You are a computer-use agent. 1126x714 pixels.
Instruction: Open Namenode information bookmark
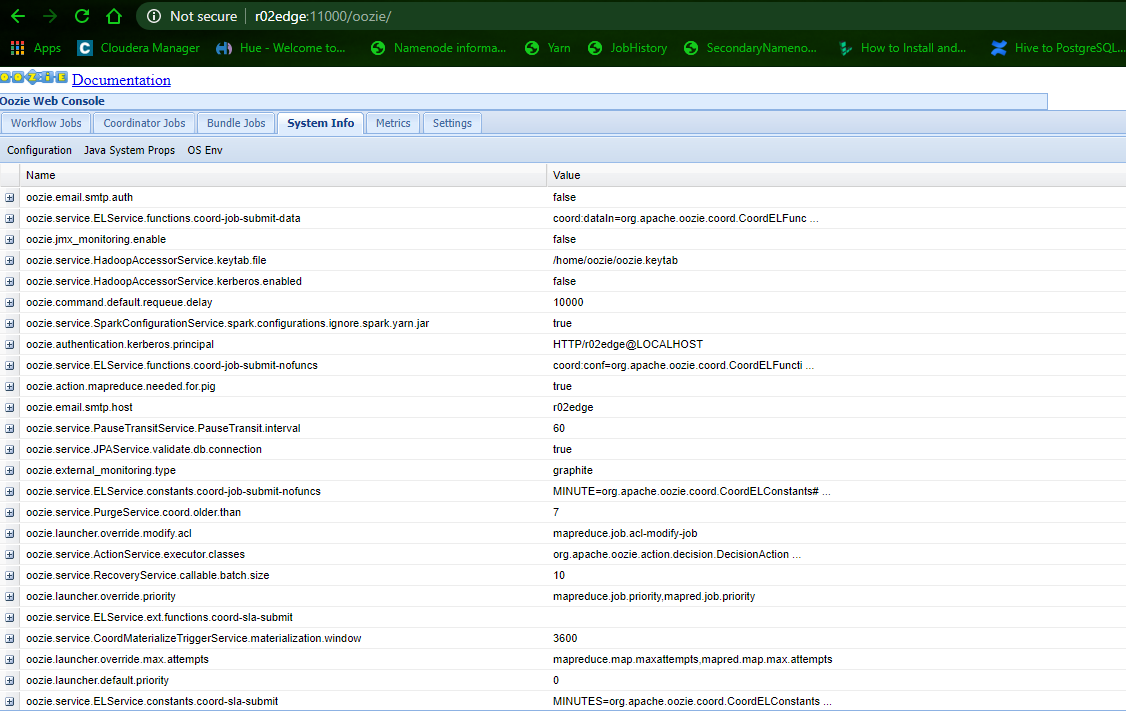tap(438, 48)
